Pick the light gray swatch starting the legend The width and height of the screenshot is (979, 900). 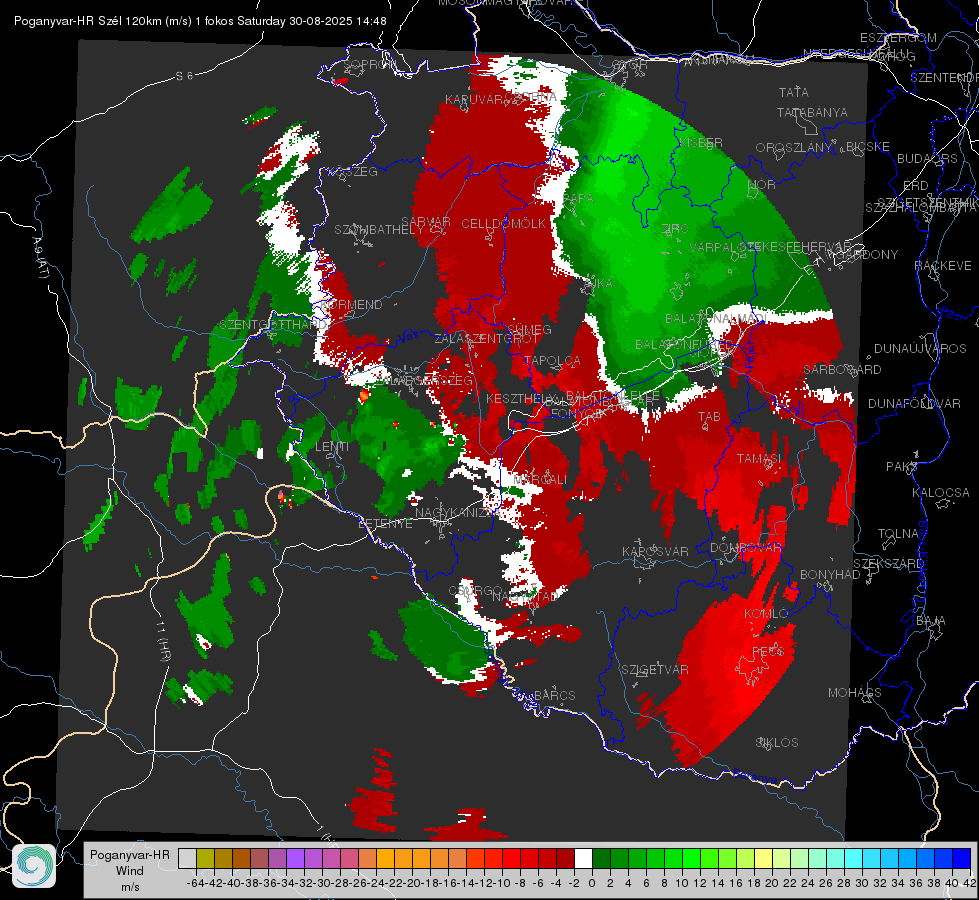click(187, 858)
